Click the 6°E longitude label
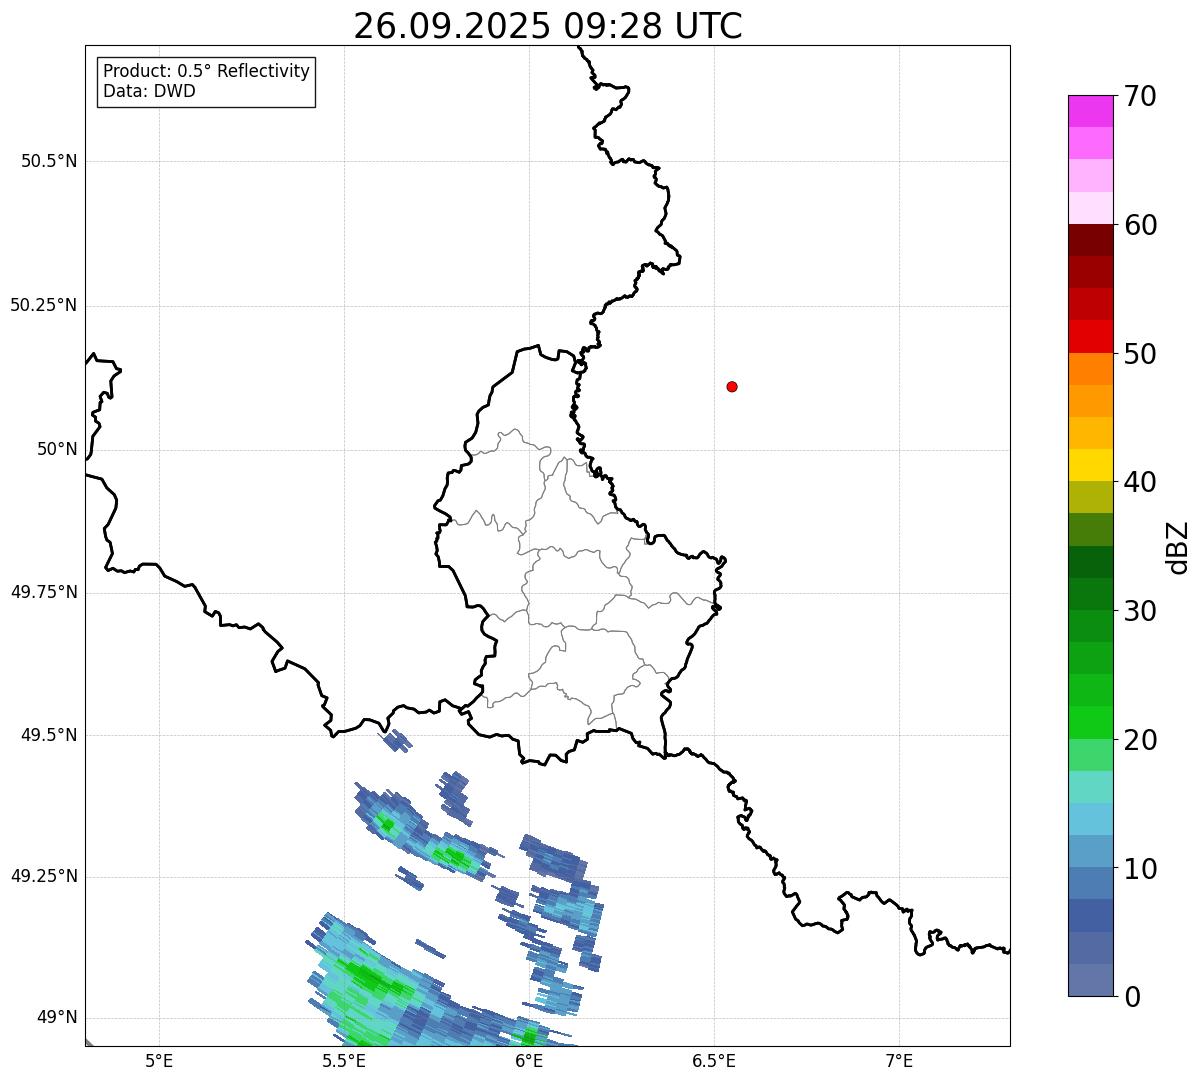The image size is (1202, 1081). click(529, 1060)
